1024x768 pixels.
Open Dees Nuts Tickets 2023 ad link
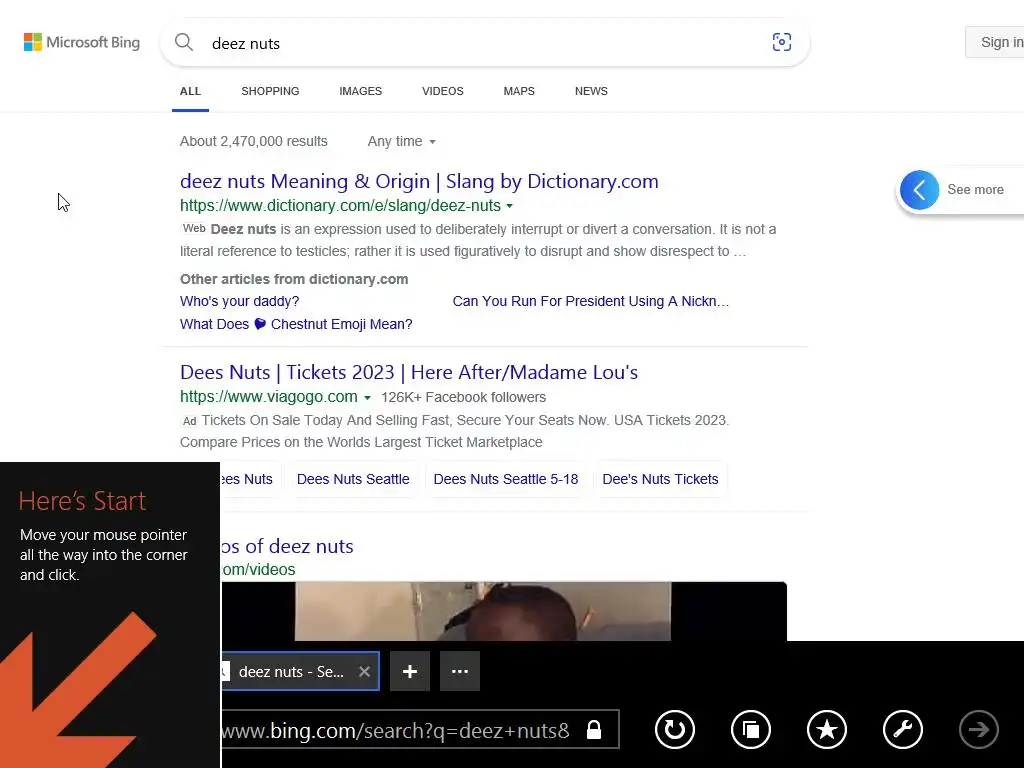pyautogui.click(x=409, y=372)
